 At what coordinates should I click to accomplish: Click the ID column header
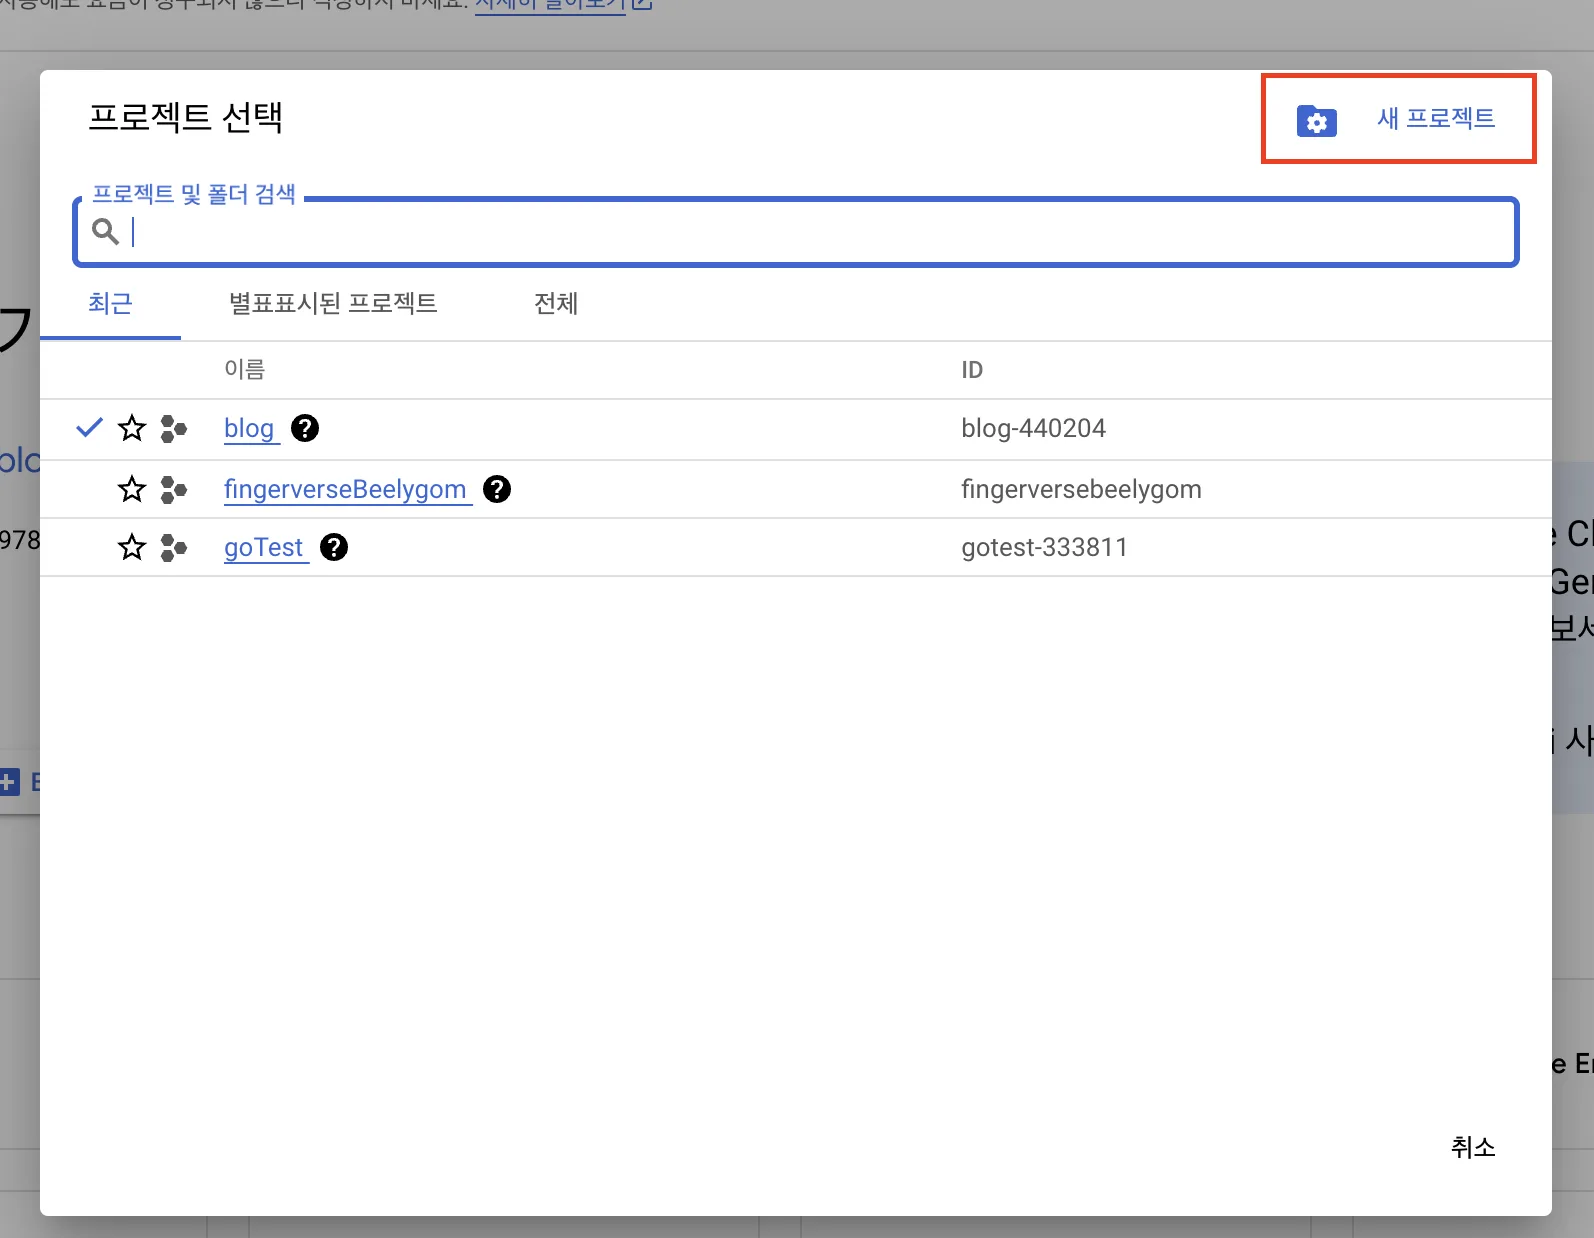(972, 370)
